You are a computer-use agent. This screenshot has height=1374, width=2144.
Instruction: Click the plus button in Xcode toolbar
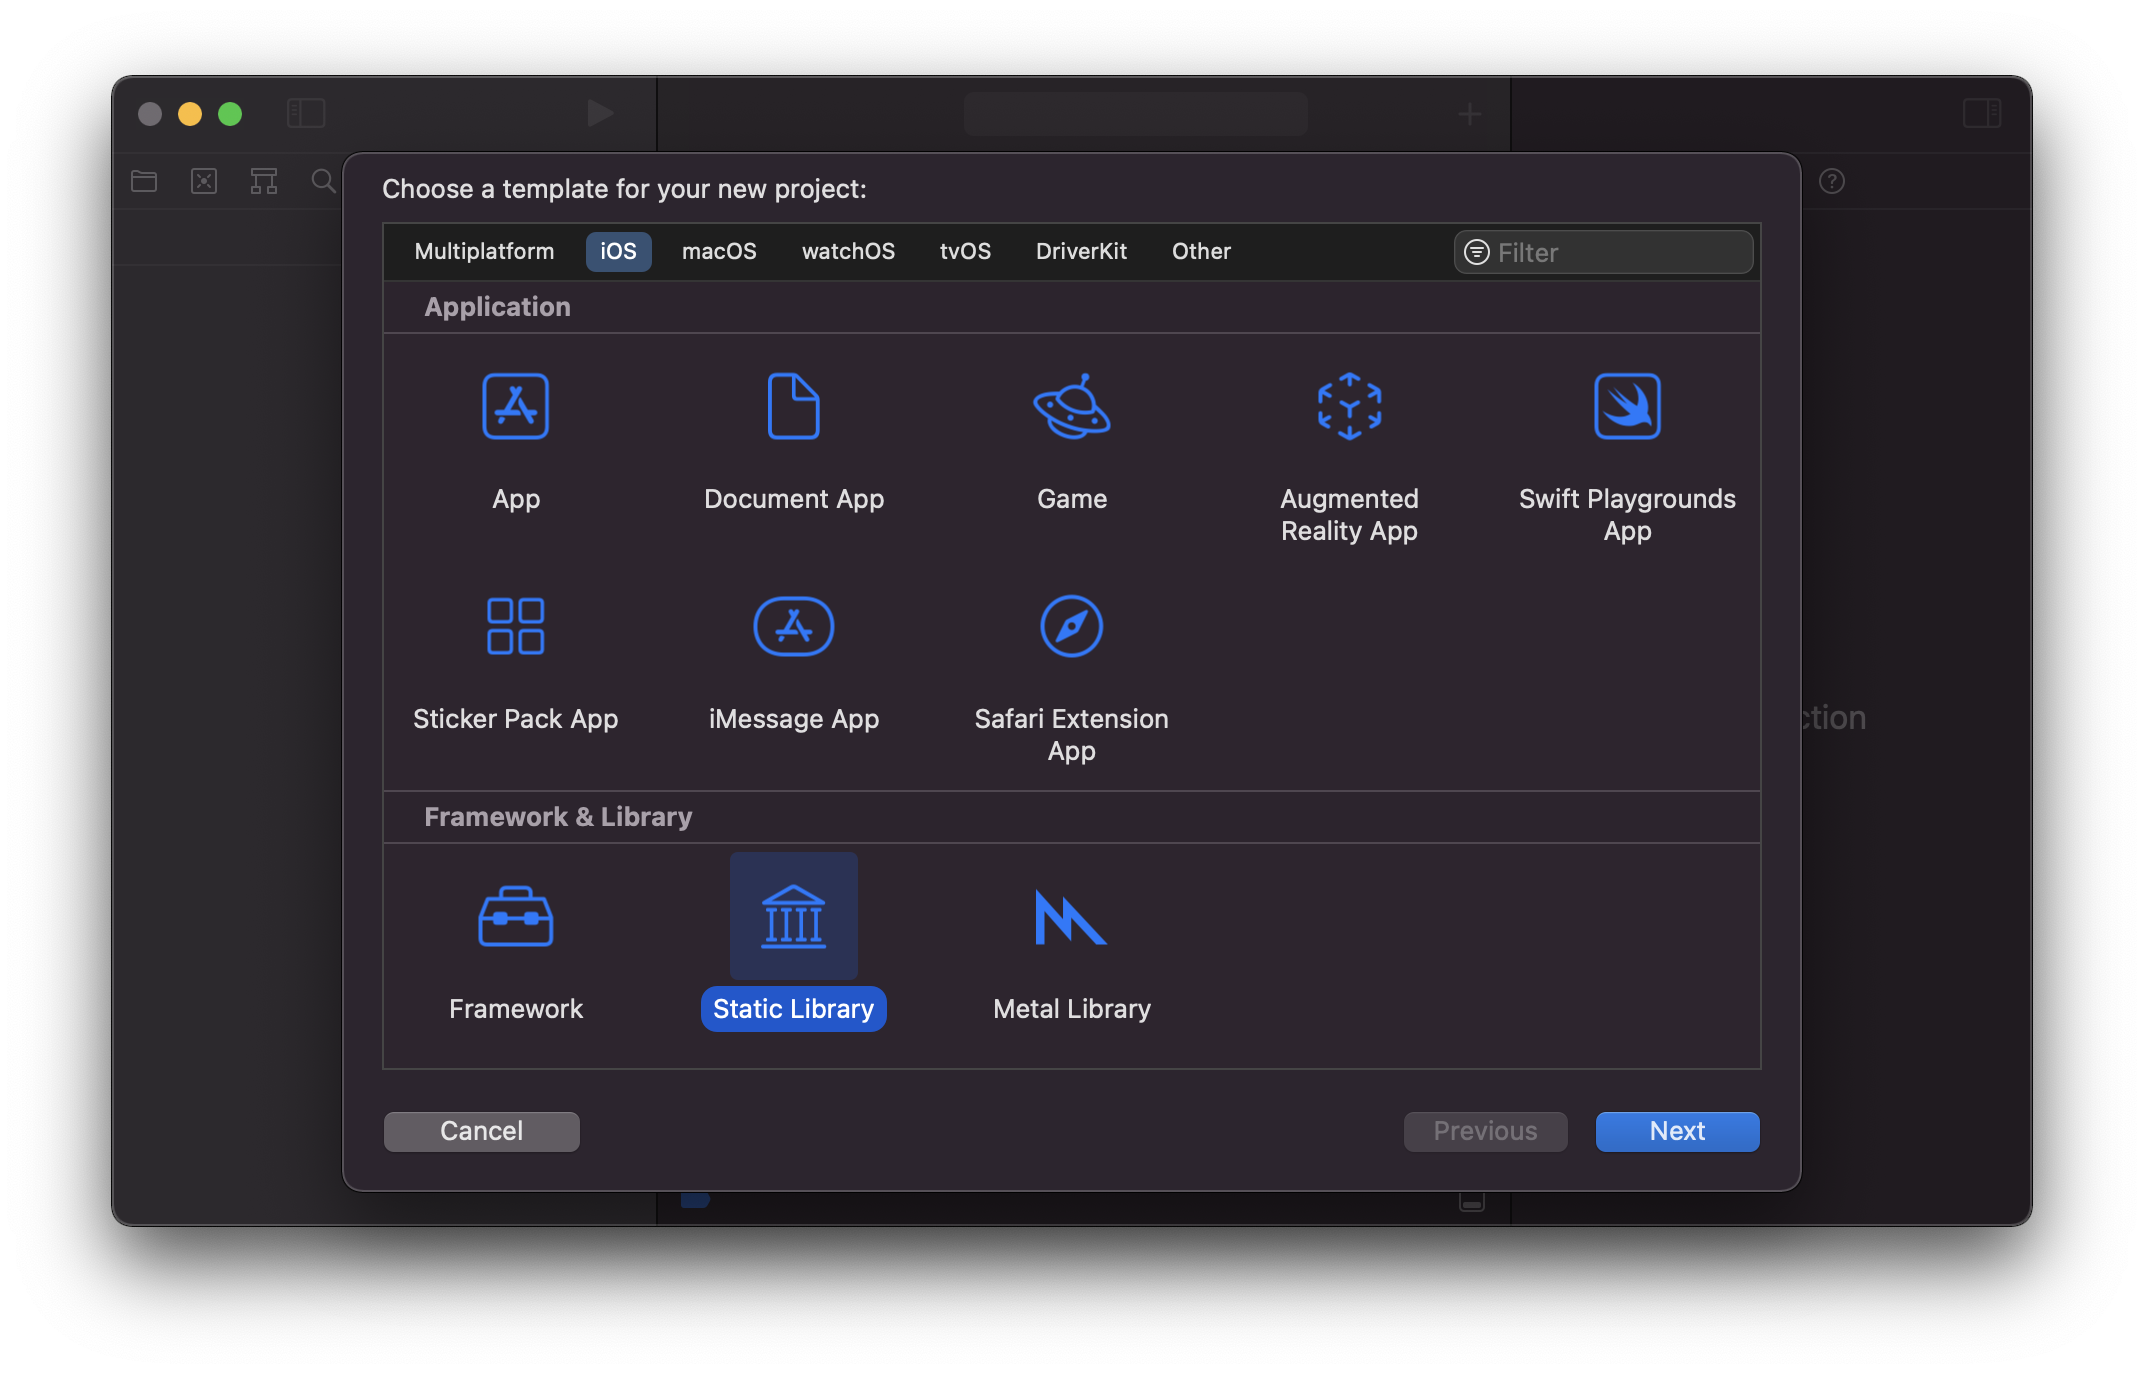1469,114
